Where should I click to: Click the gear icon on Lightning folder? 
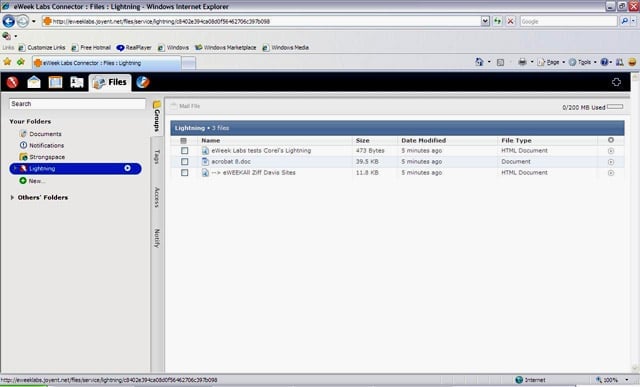(x=127, y=168)
